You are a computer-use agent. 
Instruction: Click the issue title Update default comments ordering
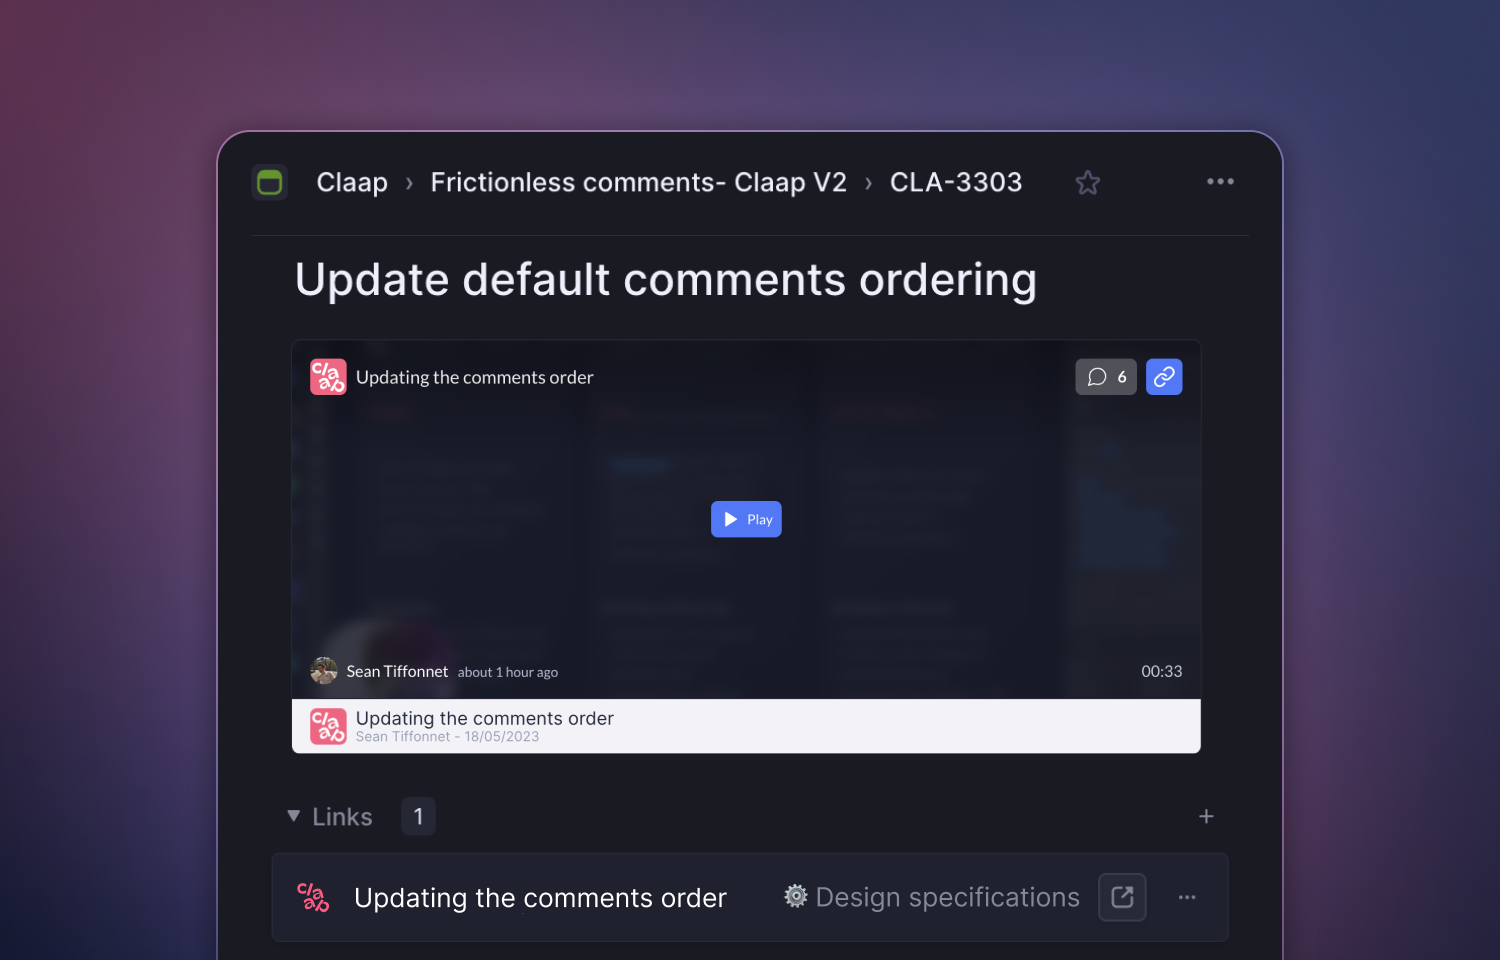point(666,280)
